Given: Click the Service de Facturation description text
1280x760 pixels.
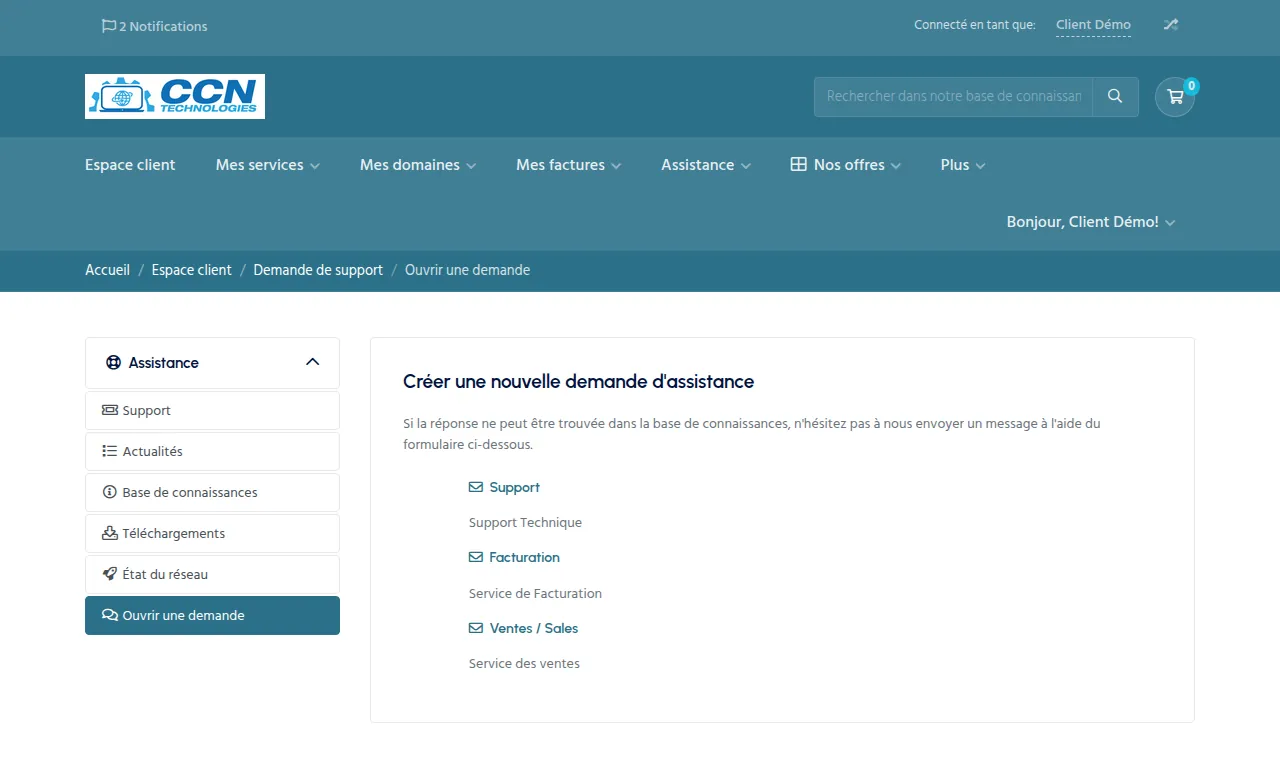Looking at the screenshot, I should 535,594.
